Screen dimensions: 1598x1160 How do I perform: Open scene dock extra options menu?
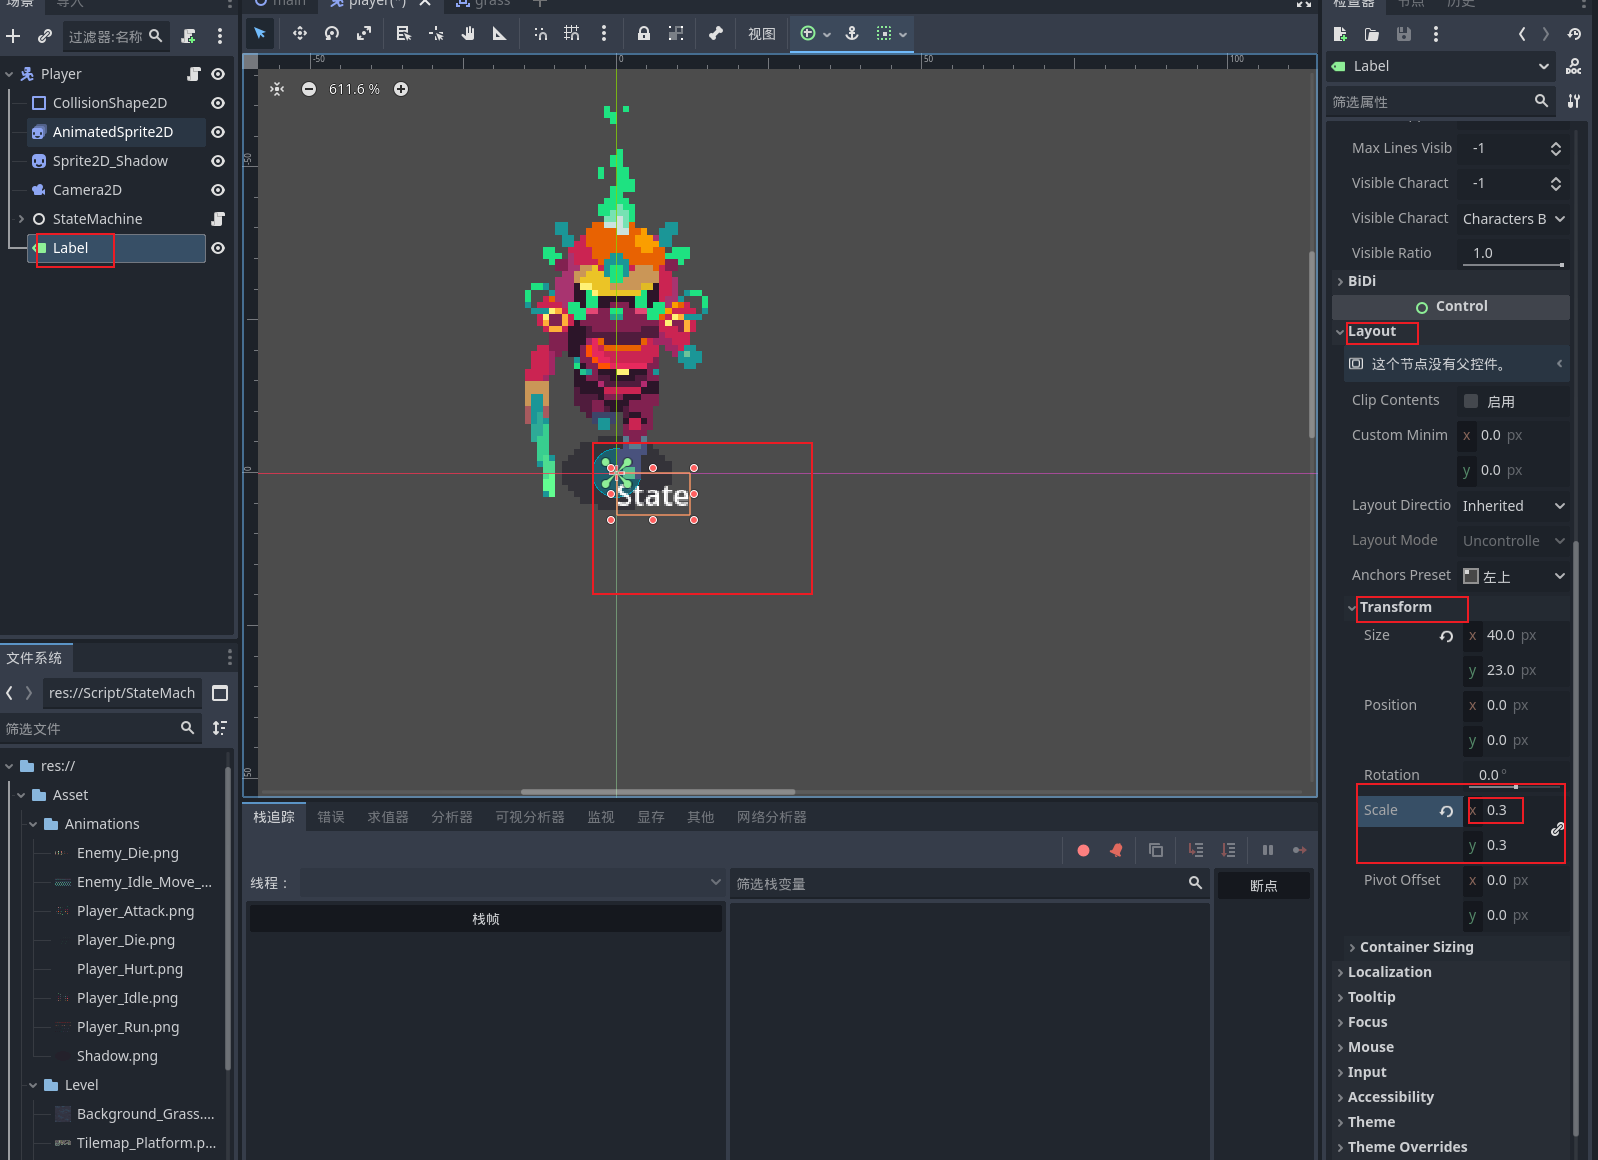pos(220,36)
